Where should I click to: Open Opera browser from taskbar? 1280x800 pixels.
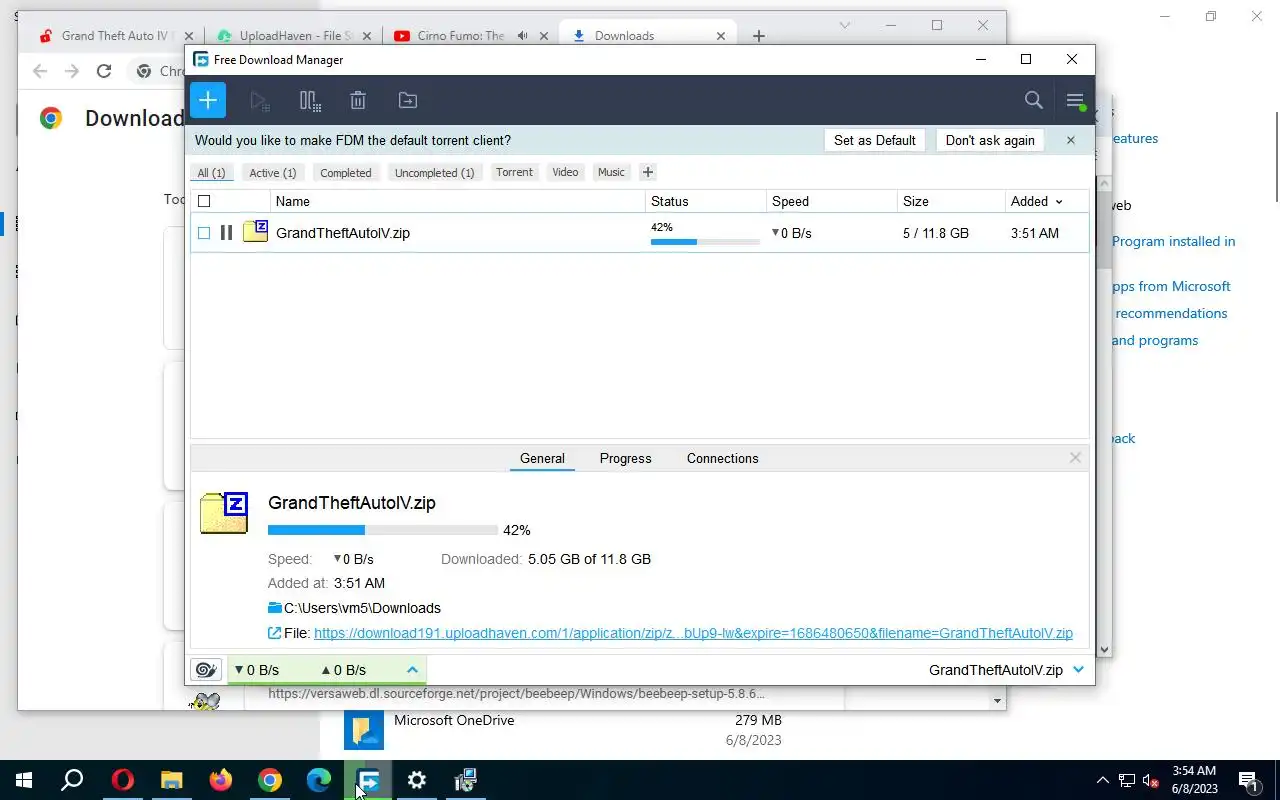[123, 780]
